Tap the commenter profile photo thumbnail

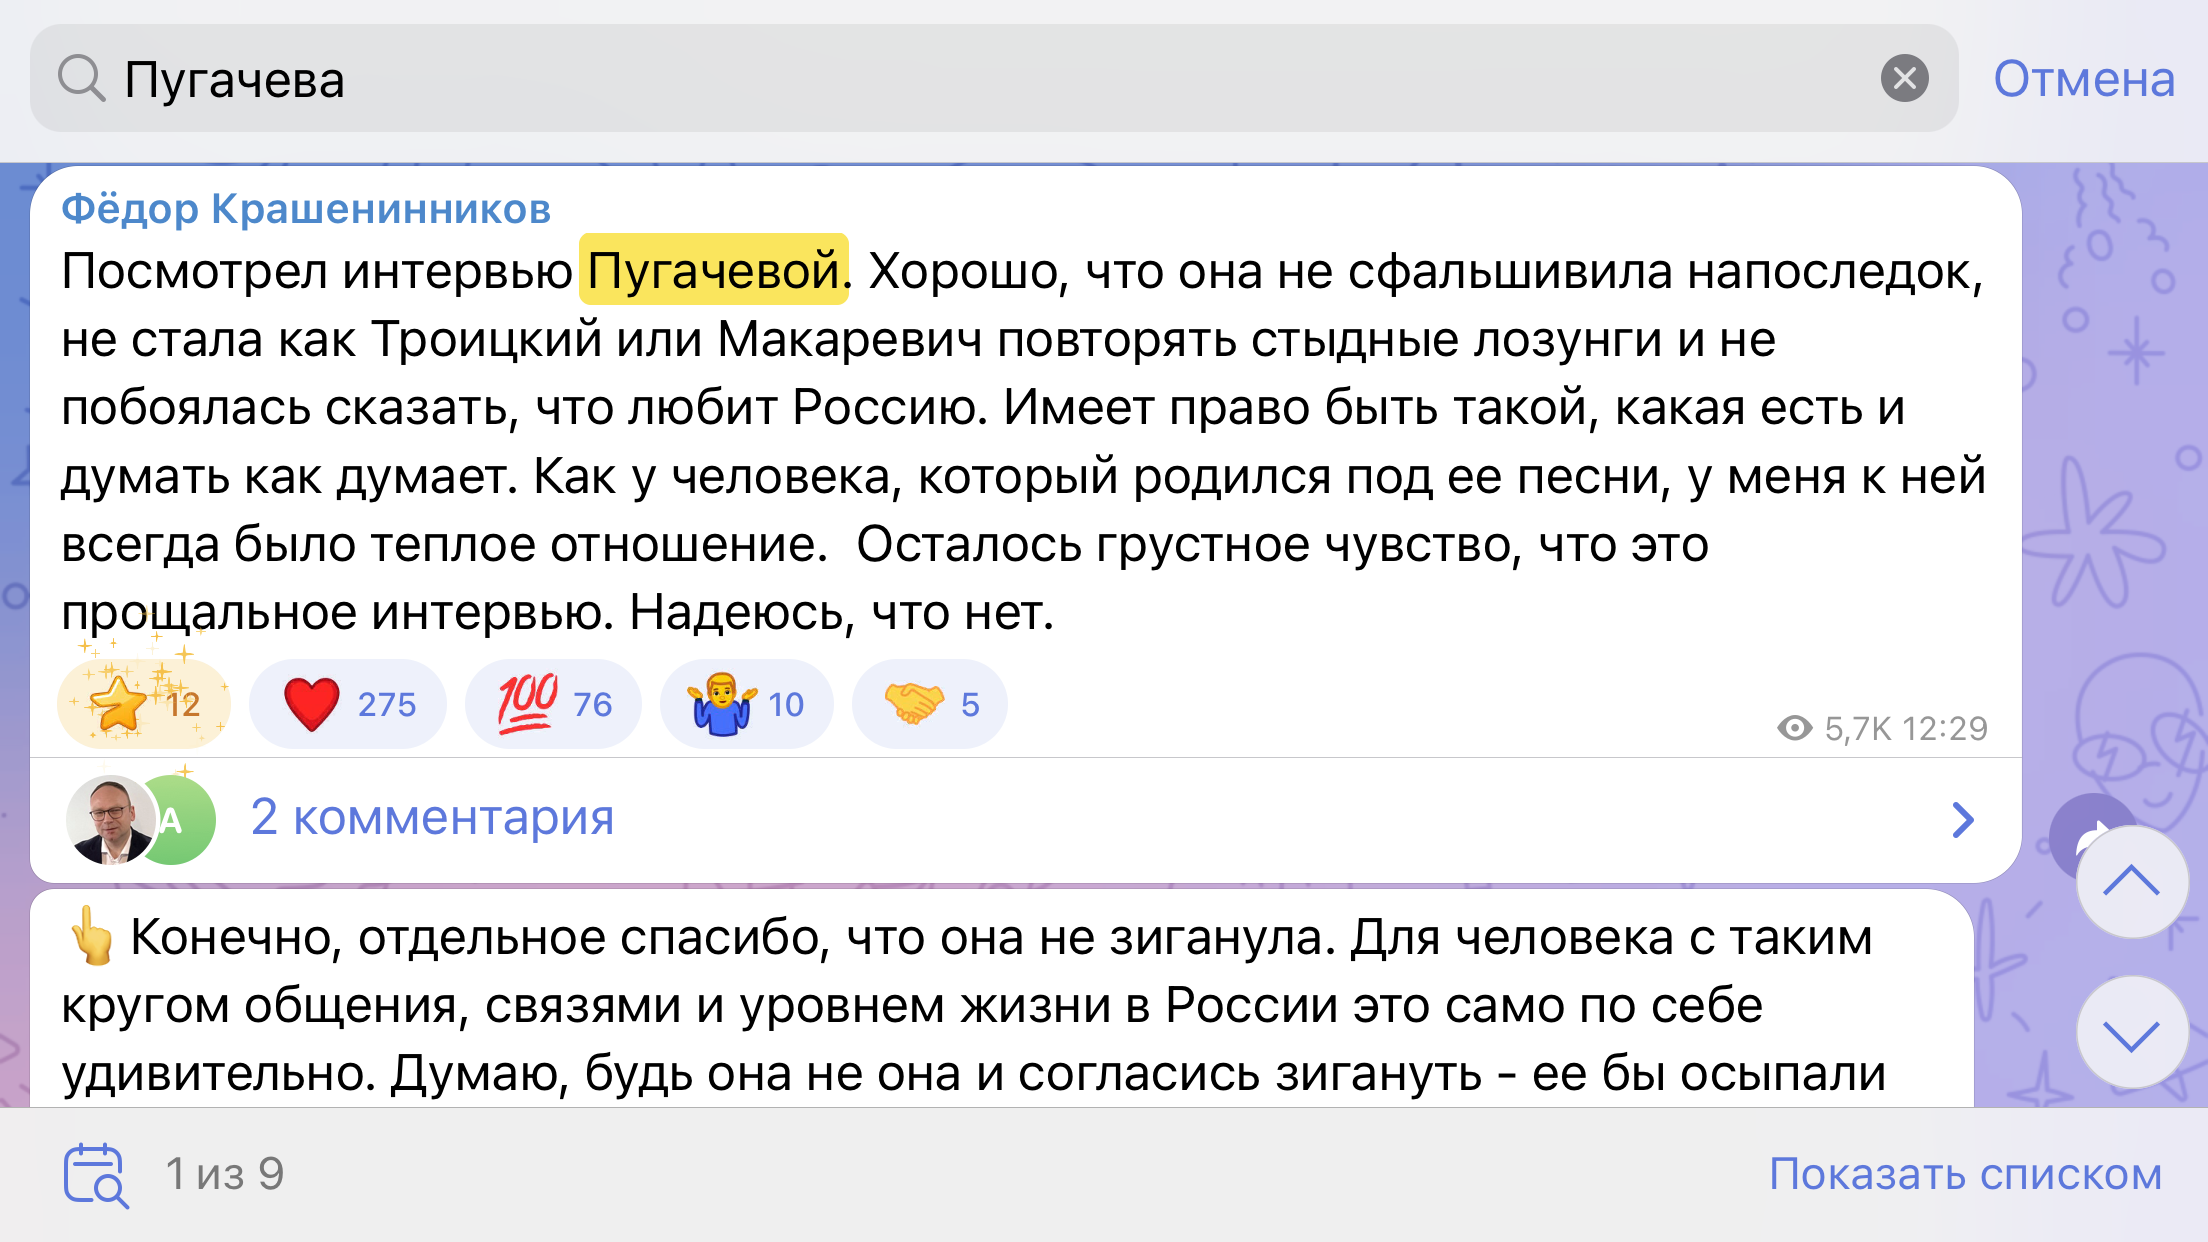point(110,819)
